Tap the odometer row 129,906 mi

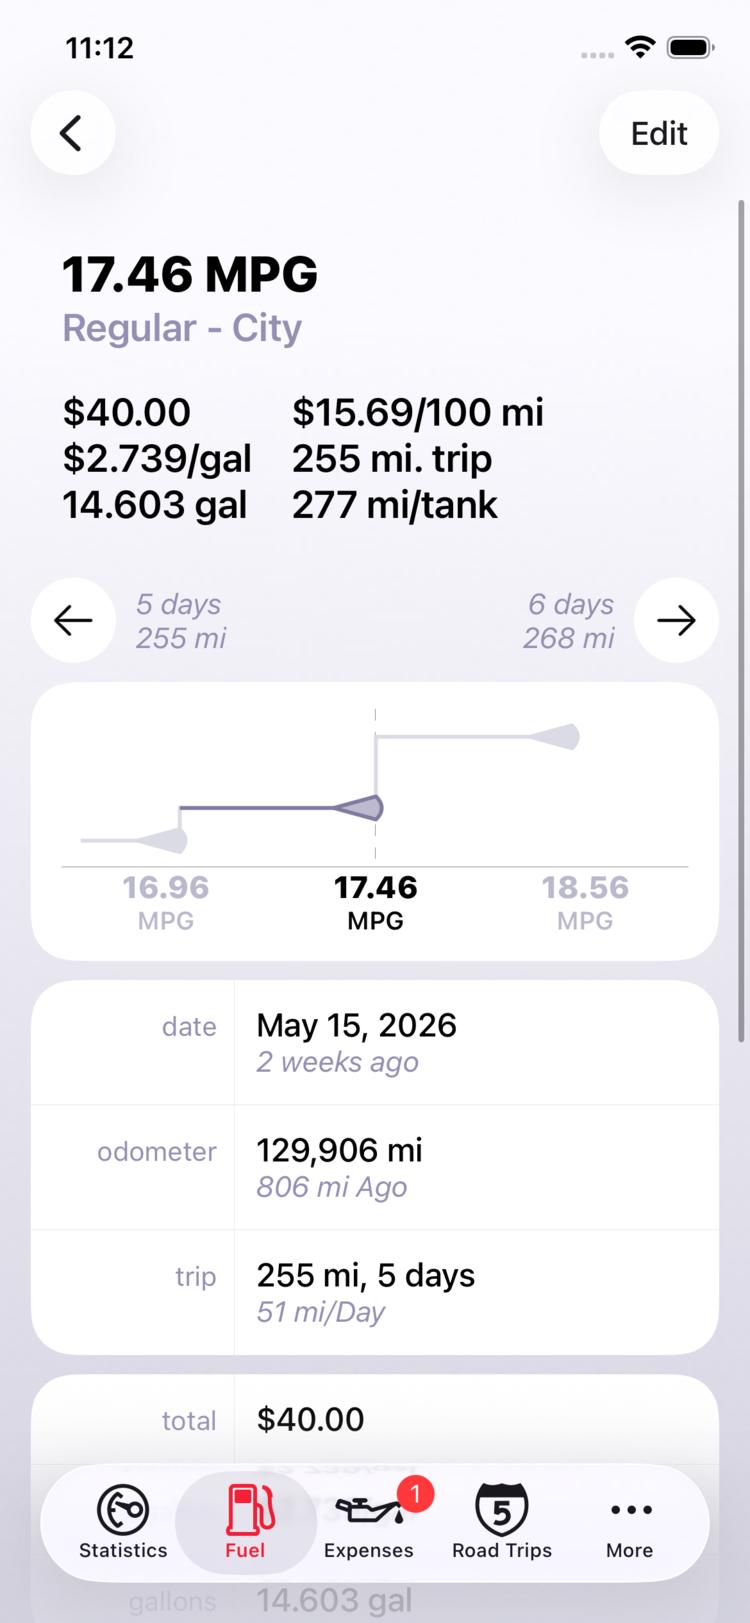375,1167
